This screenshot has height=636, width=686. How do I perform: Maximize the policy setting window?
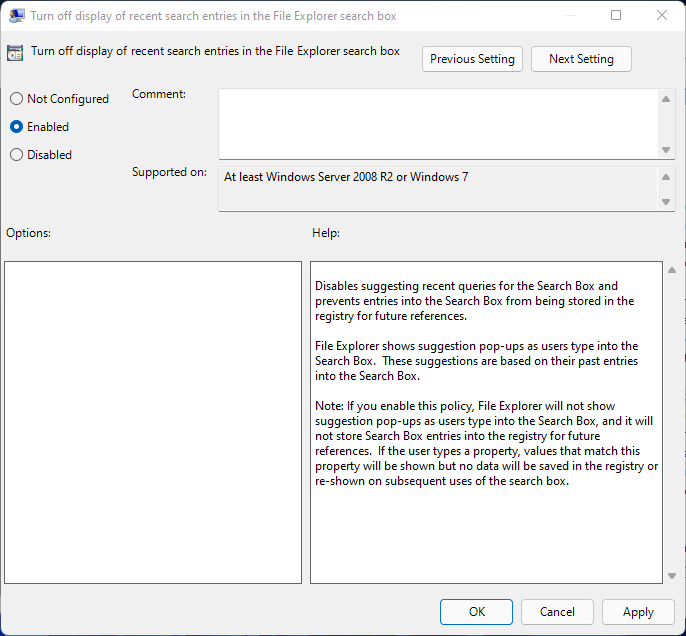coord(616,16)
